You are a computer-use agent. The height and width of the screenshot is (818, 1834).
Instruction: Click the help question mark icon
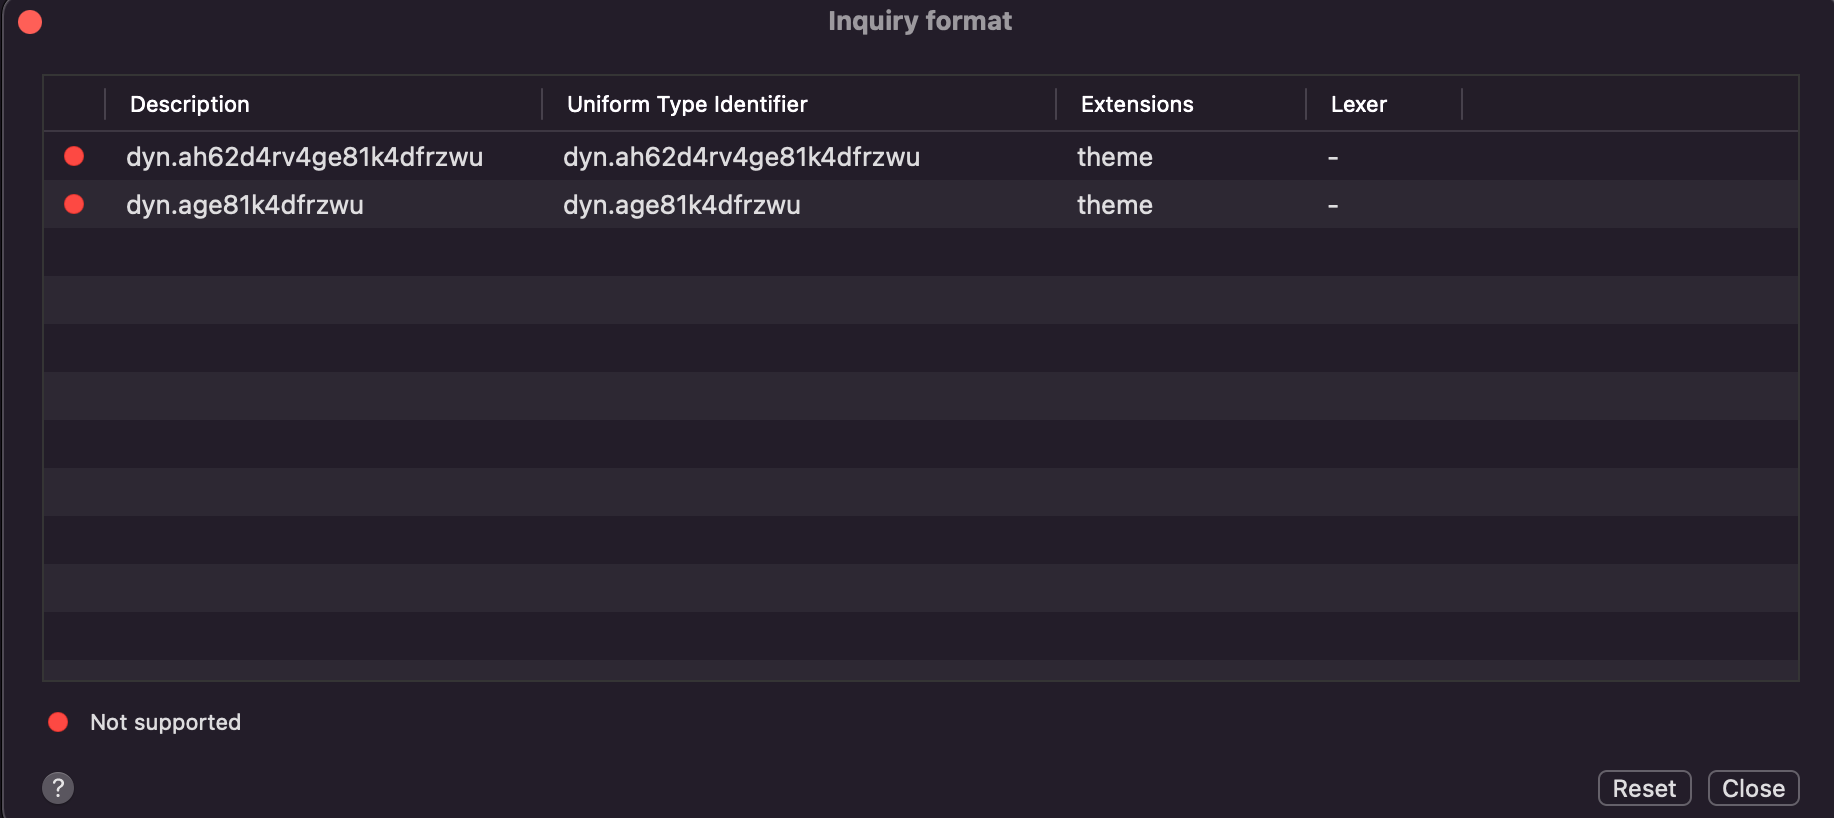click(x=58, y=787)
